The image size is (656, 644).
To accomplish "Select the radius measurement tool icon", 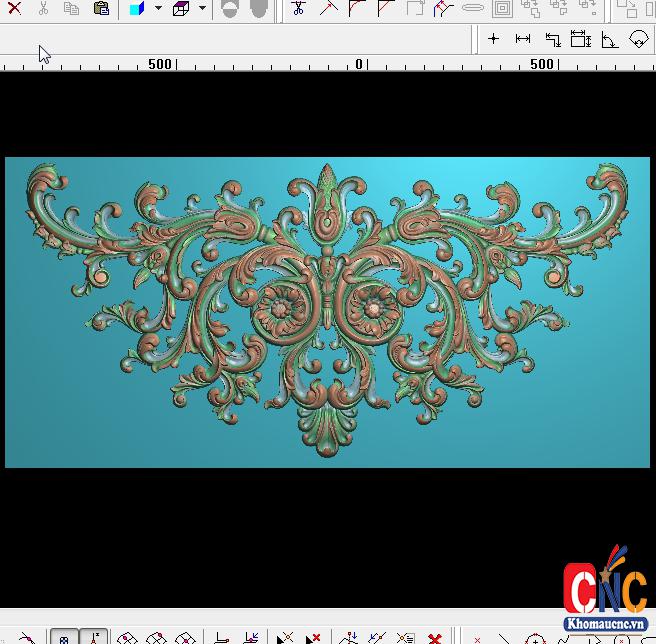I will click(638, 39).
